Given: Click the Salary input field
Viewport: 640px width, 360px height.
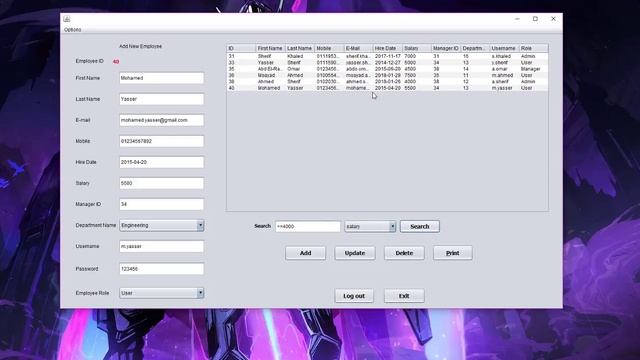Looking at the screenshot, I should click(162, 183).
